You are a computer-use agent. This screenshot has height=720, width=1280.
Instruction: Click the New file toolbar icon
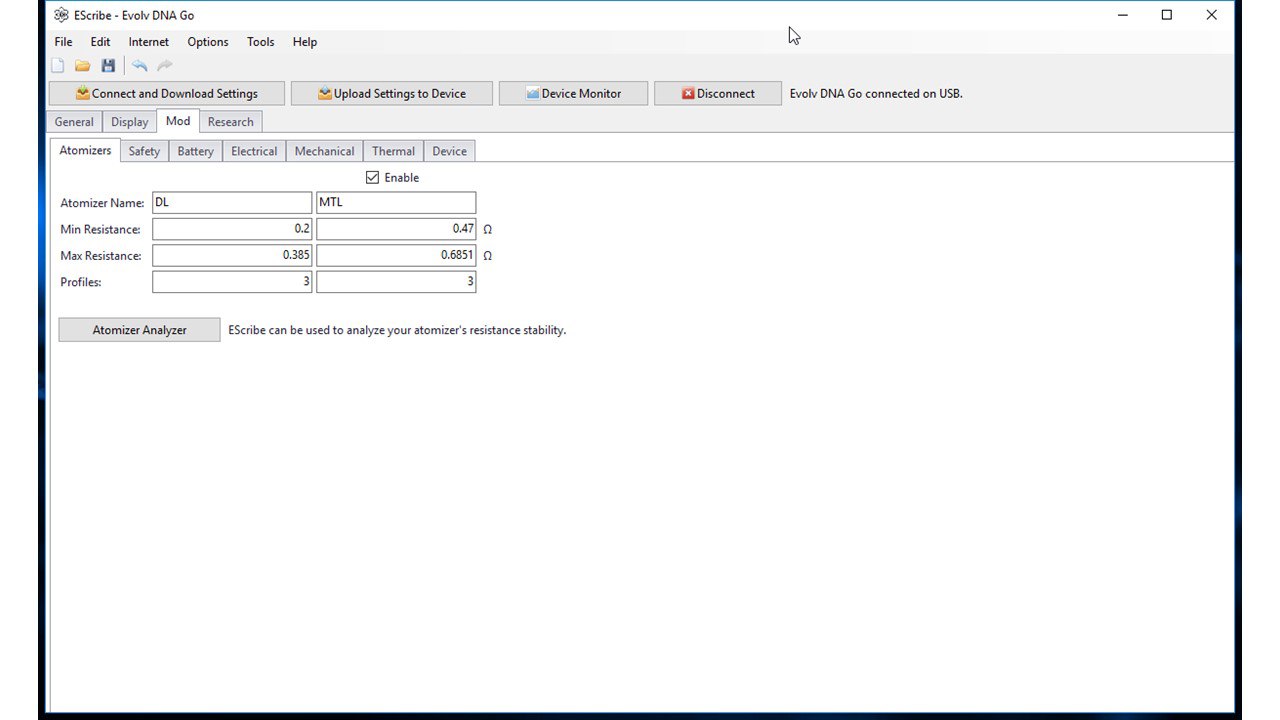[x=58, y=66]
